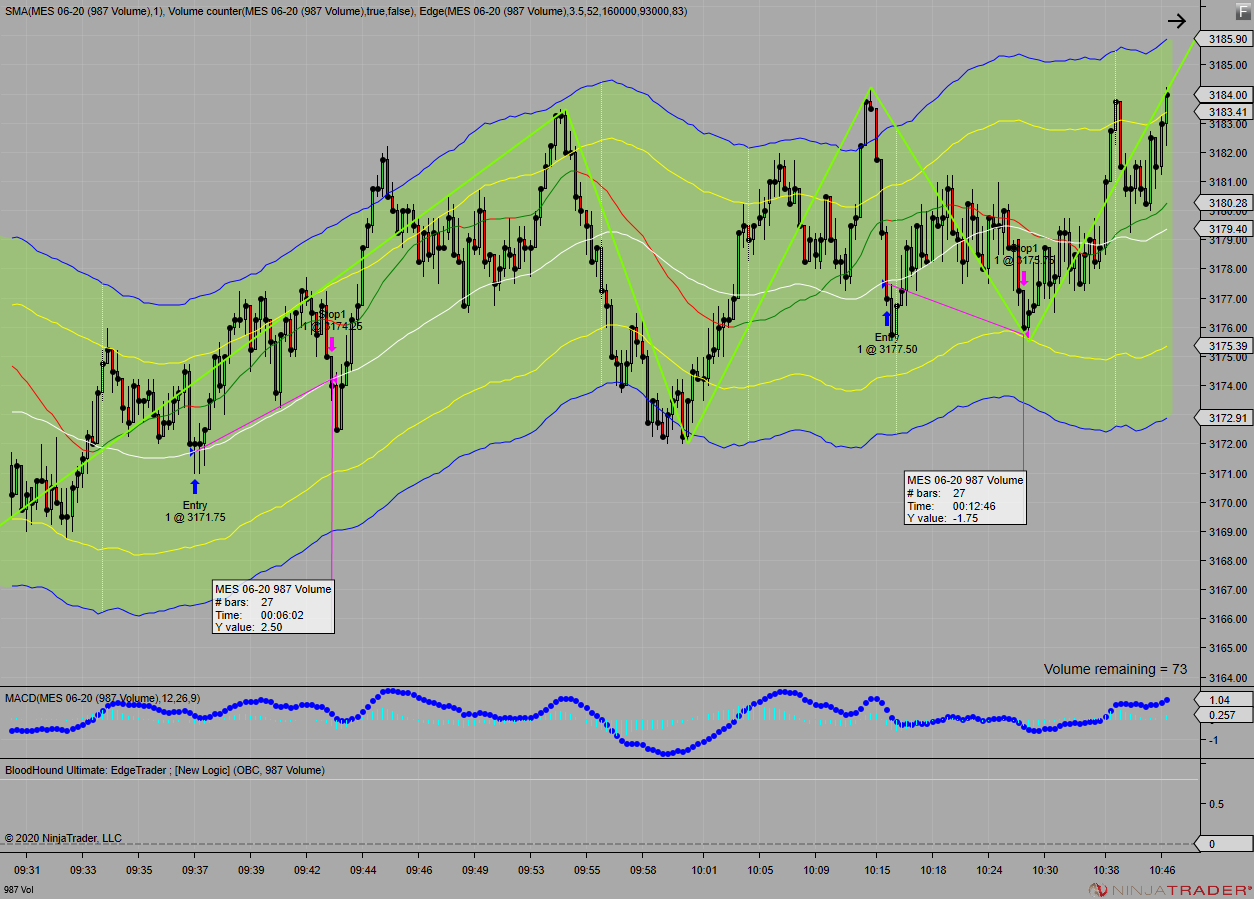Click the F fixed-scale button
The image size is (1254, 899).
[x=1242, y=10]
